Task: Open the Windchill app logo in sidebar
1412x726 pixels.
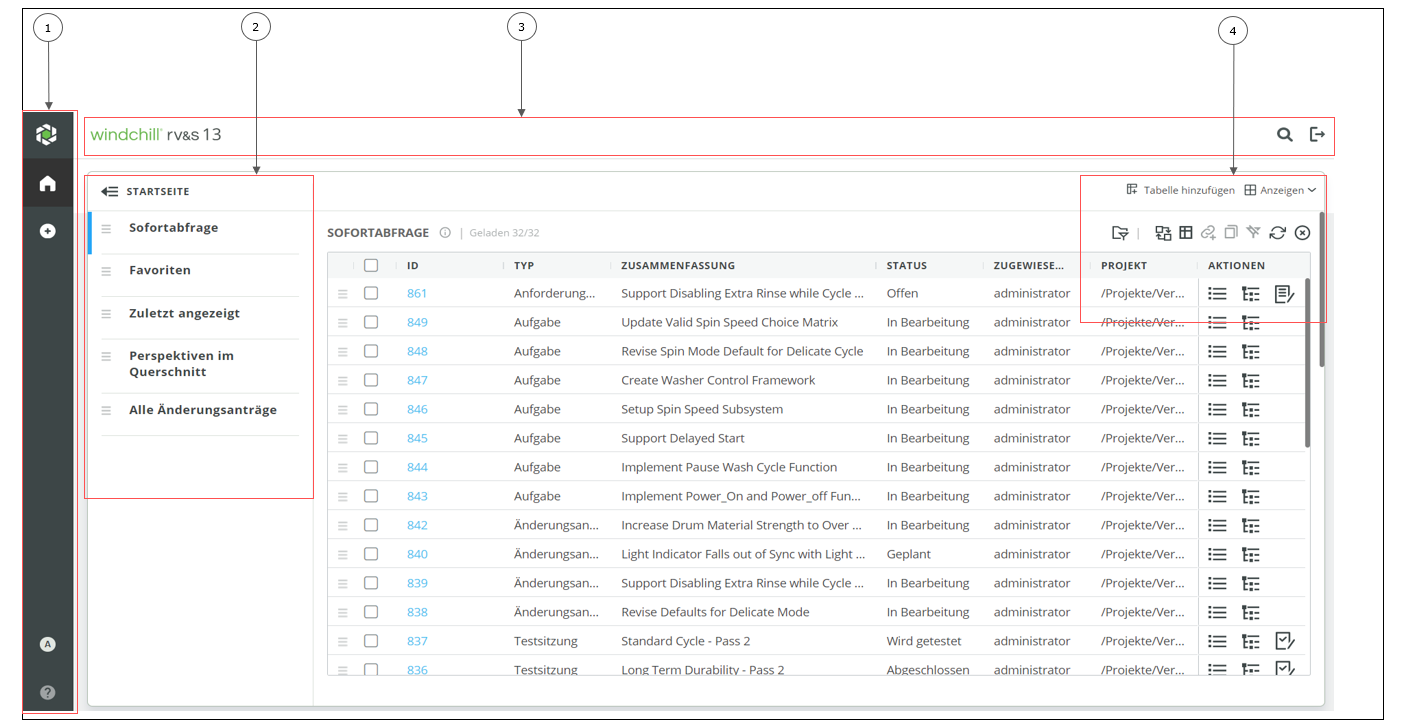Action: (47, 134)
